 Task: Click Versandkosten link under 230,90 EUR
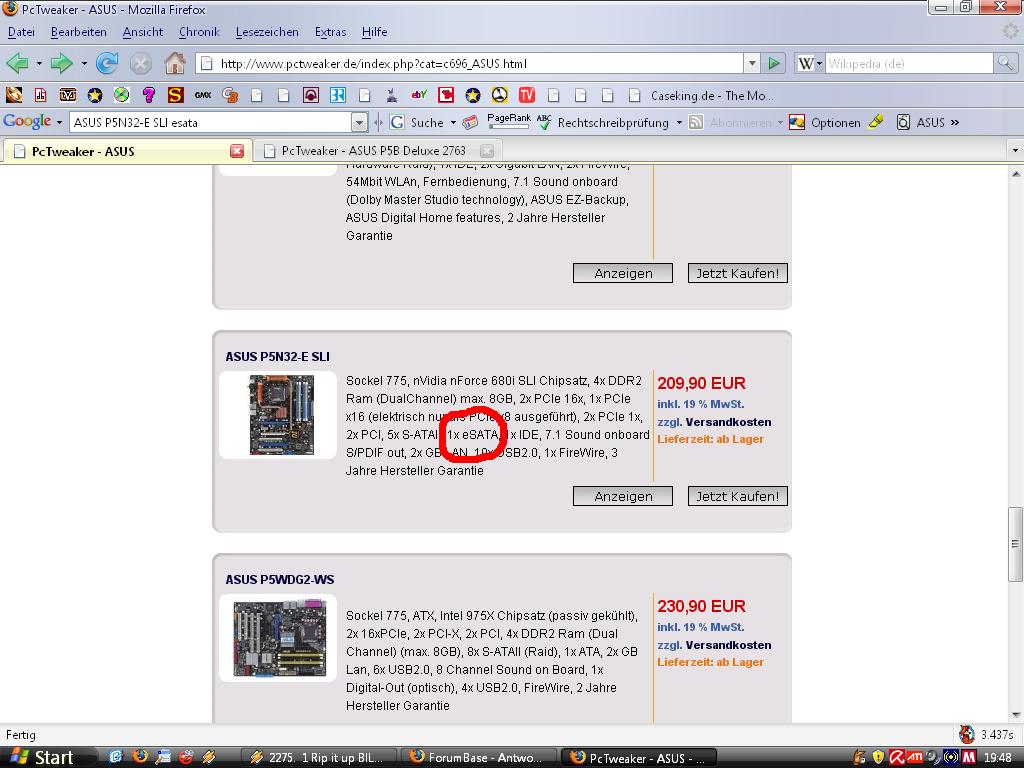728,645
